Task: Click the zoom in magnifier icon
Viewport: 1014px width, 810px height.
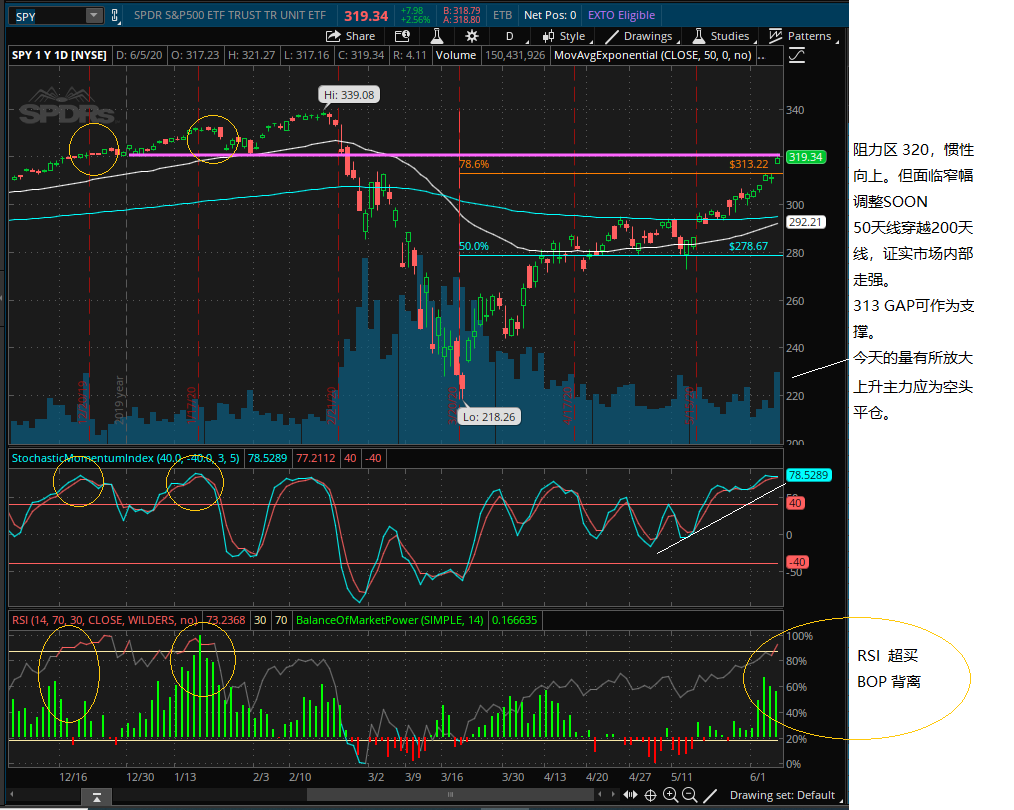Action: pos(670,795)
